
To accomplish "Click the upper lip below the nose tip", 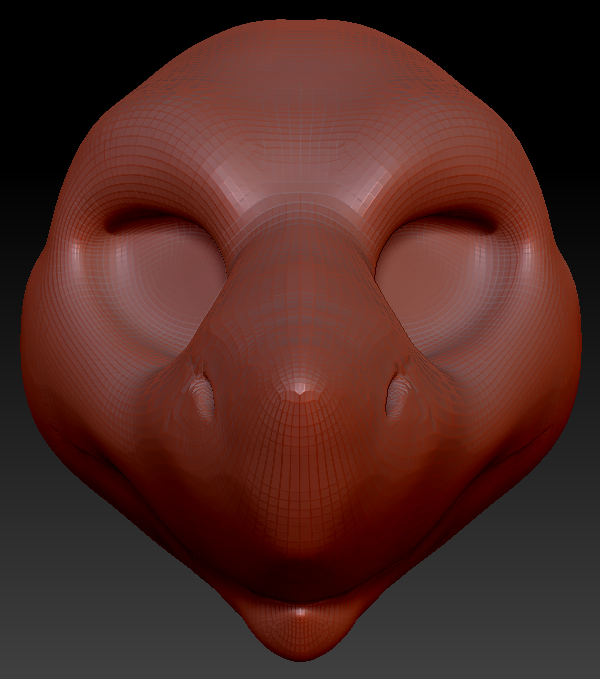I will [300, 540].
